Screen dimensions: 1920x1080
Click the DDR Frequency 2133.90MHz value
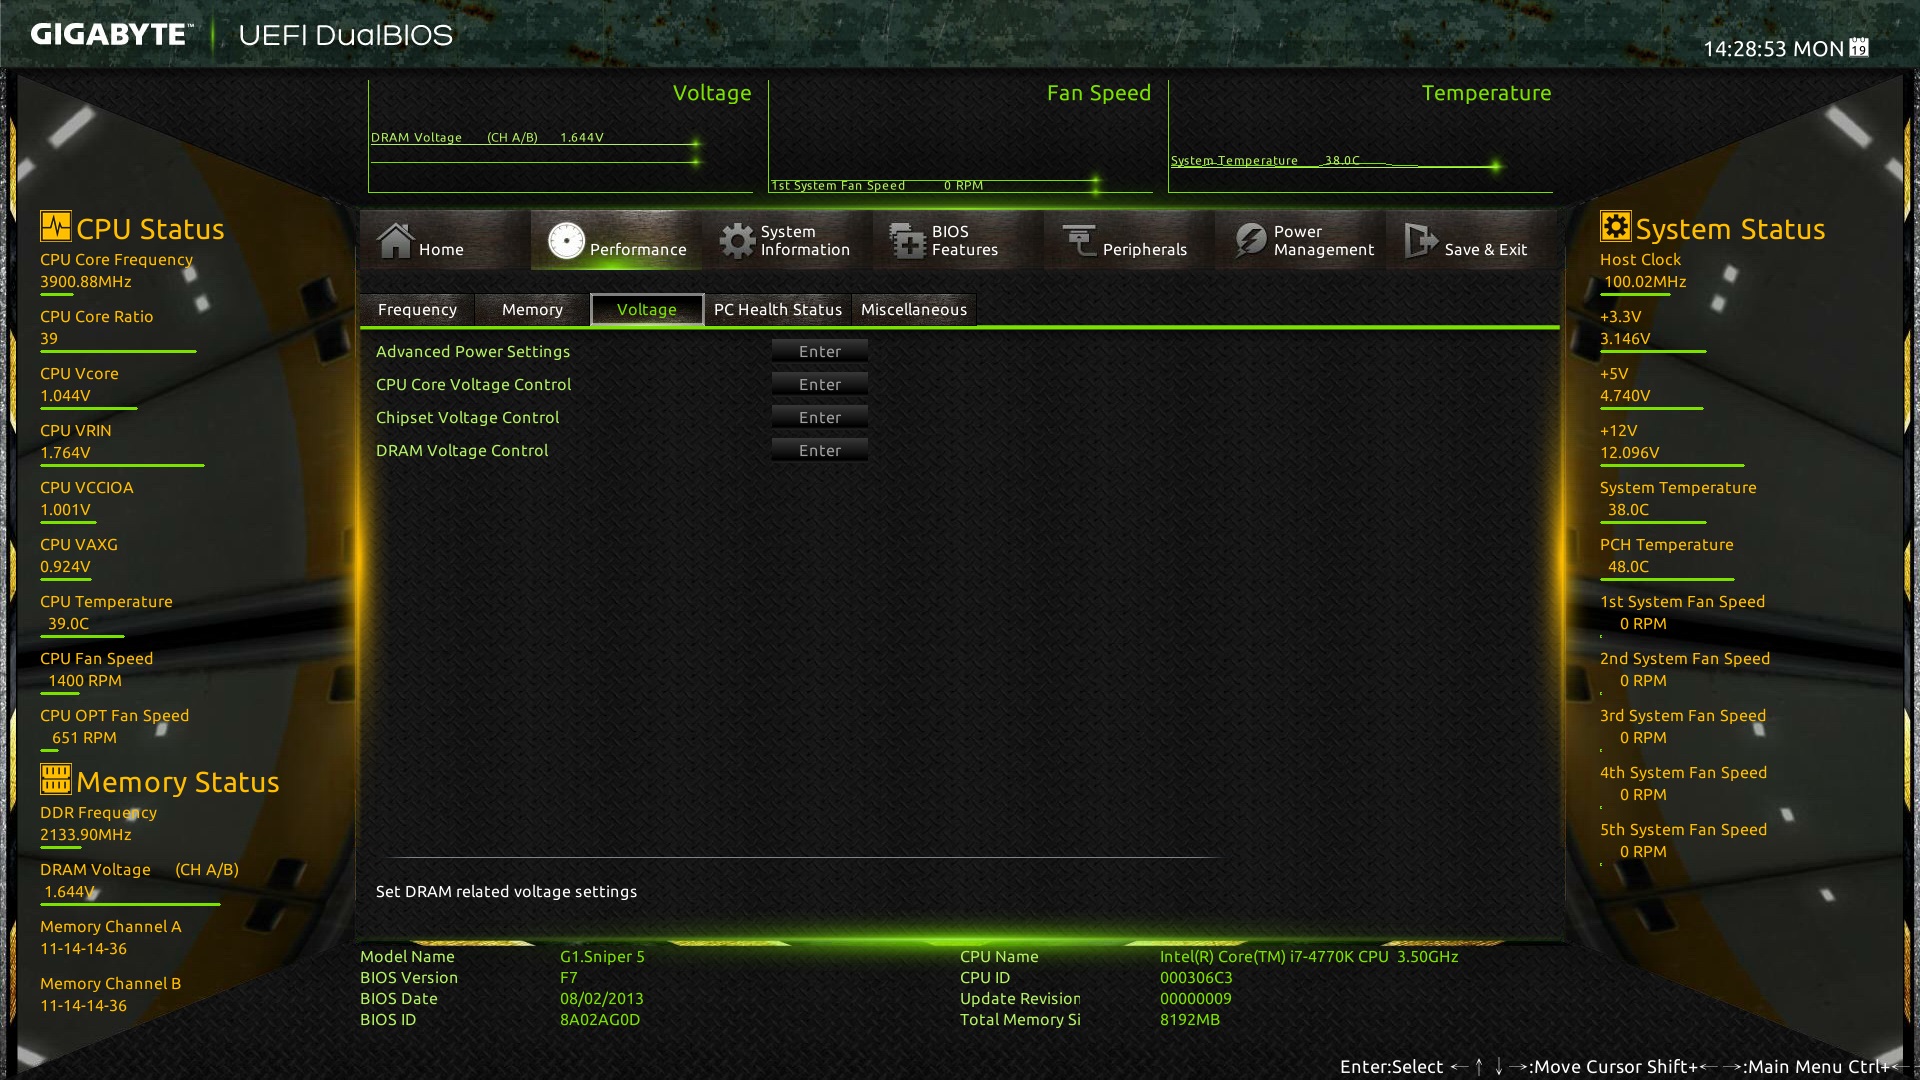(x=86, y=835)
